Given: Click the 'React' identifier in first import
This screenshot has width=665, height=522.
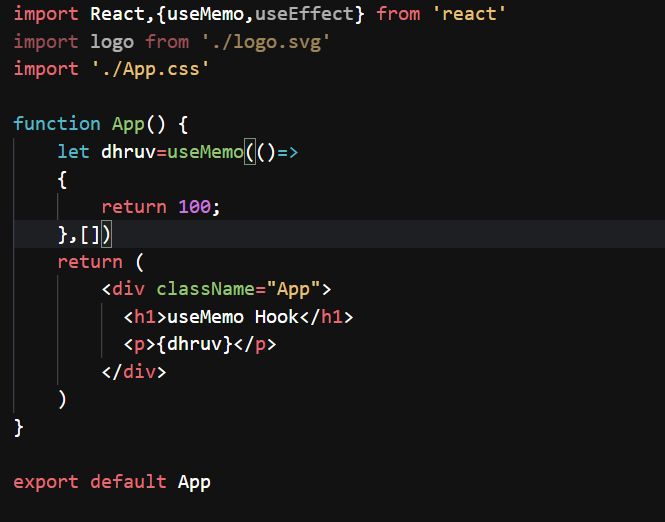Looking at the screenshot, I should (x=117, y=14).
